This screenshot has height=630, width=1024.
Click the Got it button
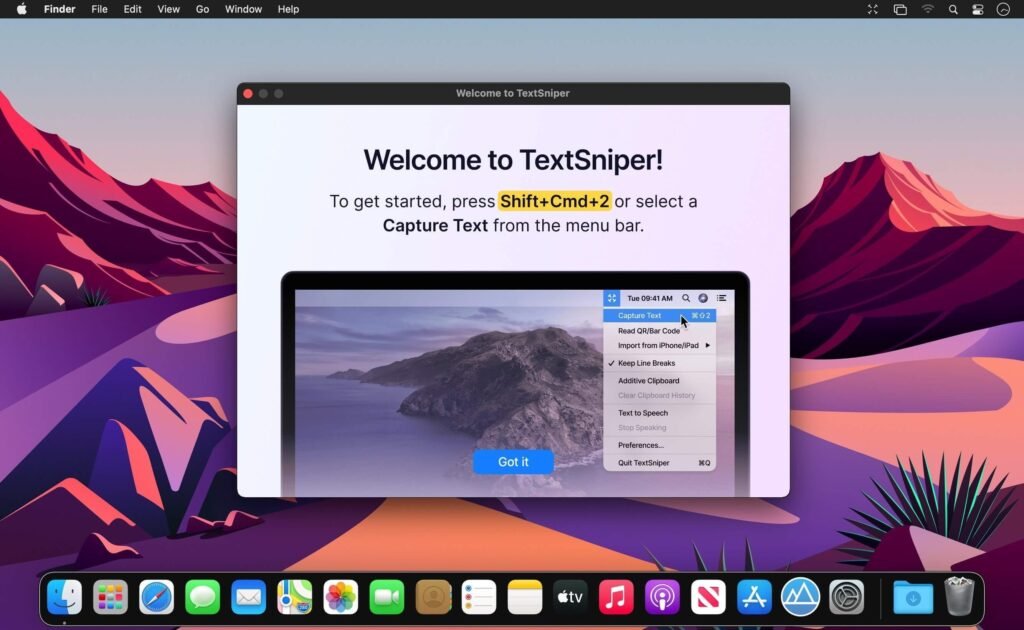tap(513, 461)
